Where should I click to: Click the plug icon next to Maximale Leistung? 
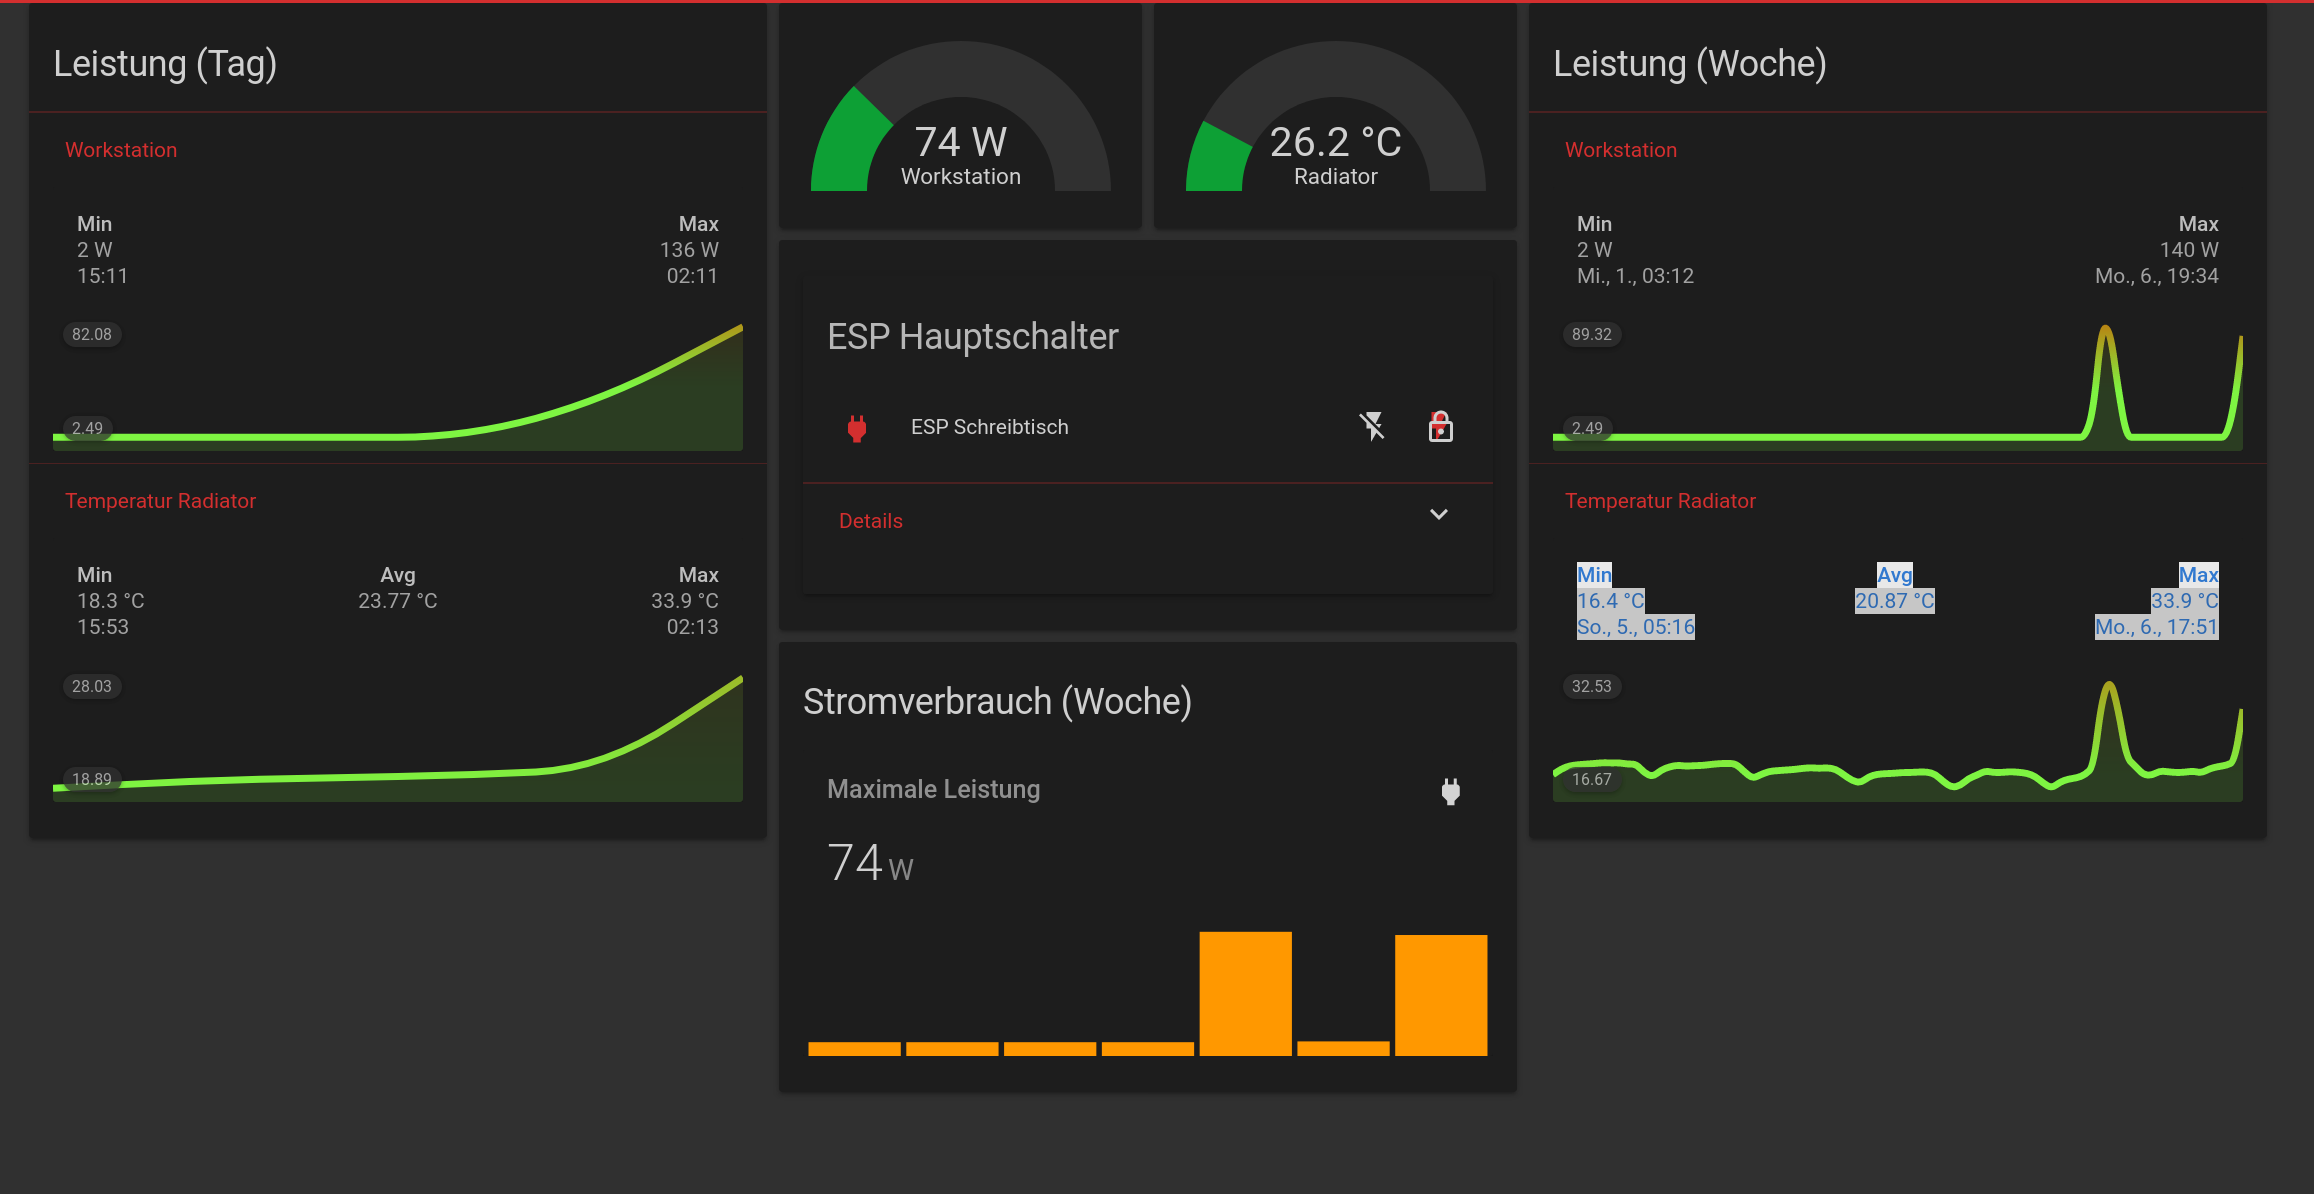coord(1450,791)
